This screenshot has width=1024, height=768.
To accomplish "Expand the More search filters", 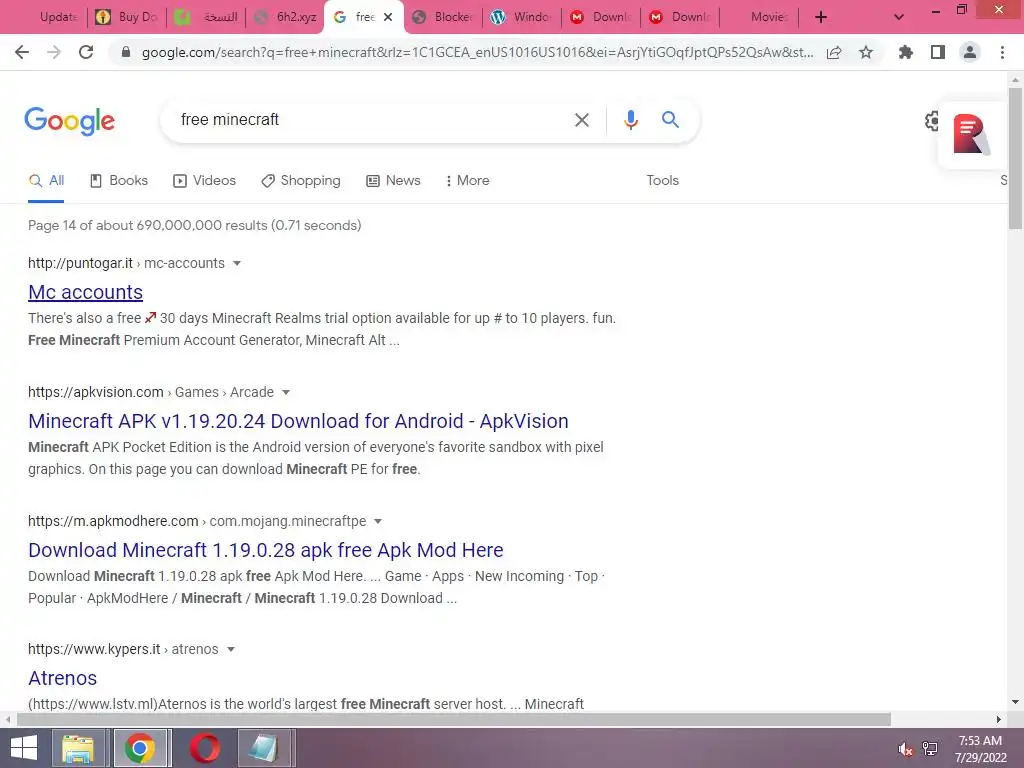I will point(468,181).
